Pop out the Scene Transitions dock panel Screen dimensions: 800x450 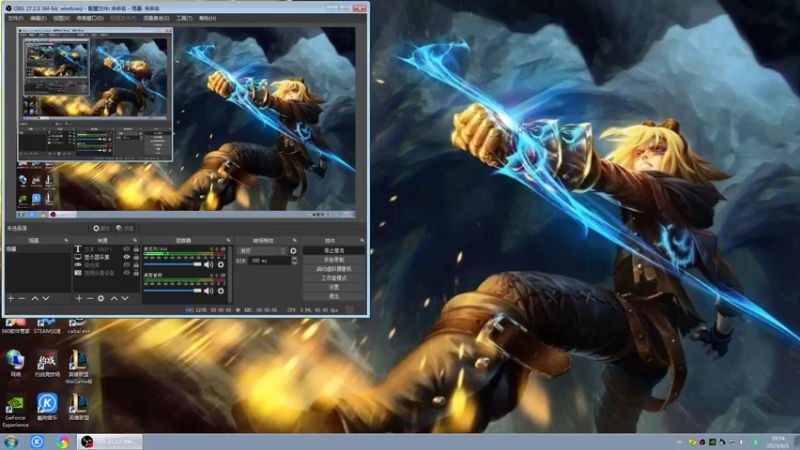tap(294, 240)
